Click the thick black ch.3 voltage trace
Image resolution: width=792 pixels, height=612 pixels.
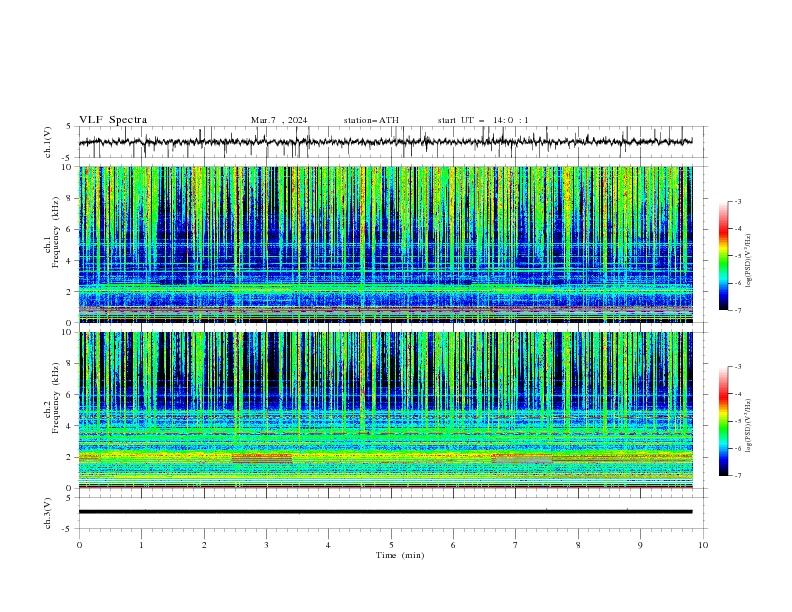point(385,512)
